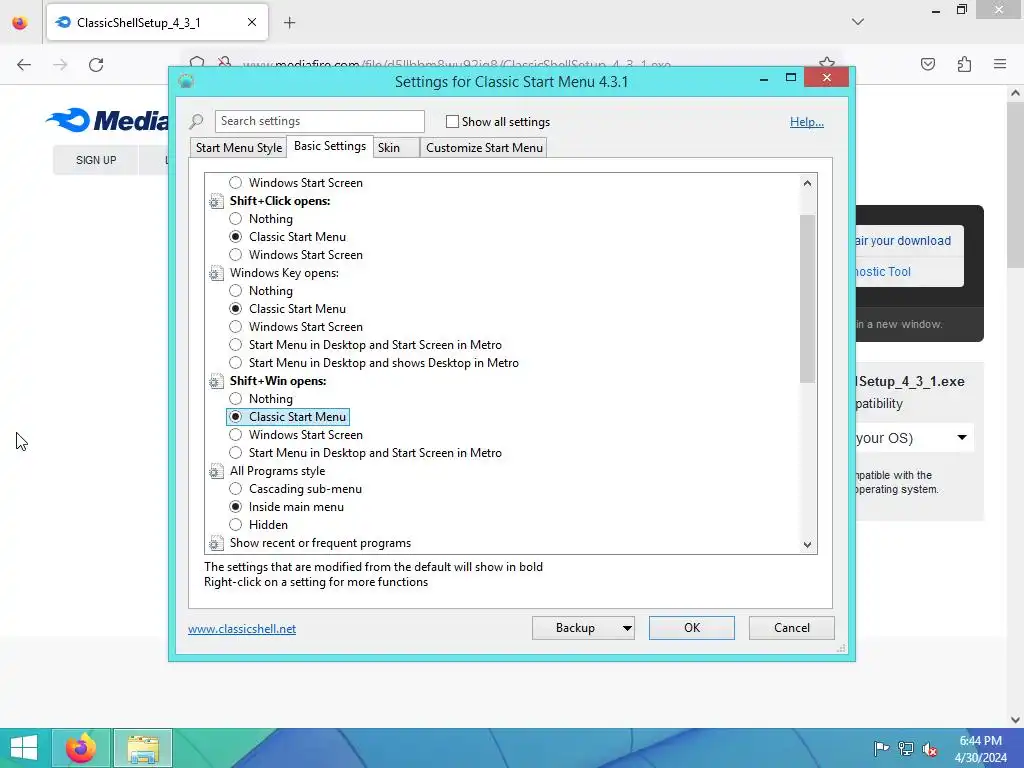Go back using the Firefox back arrow
This screenshot has height=768, width=1024.
(24, 65)
